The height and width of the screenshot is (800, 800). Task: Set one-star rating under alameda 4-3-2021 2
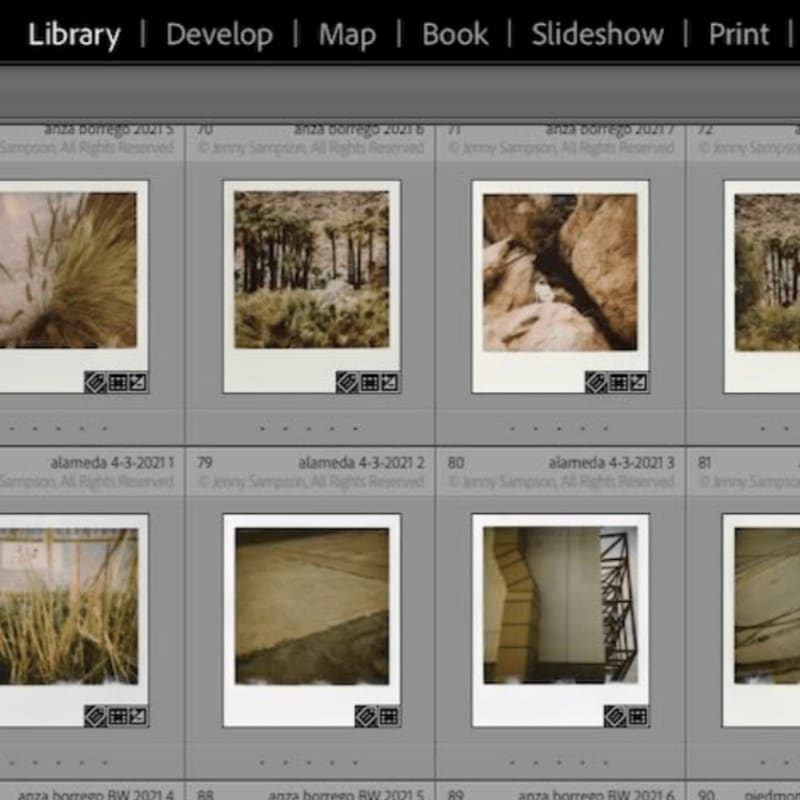[x=262, y=763]
